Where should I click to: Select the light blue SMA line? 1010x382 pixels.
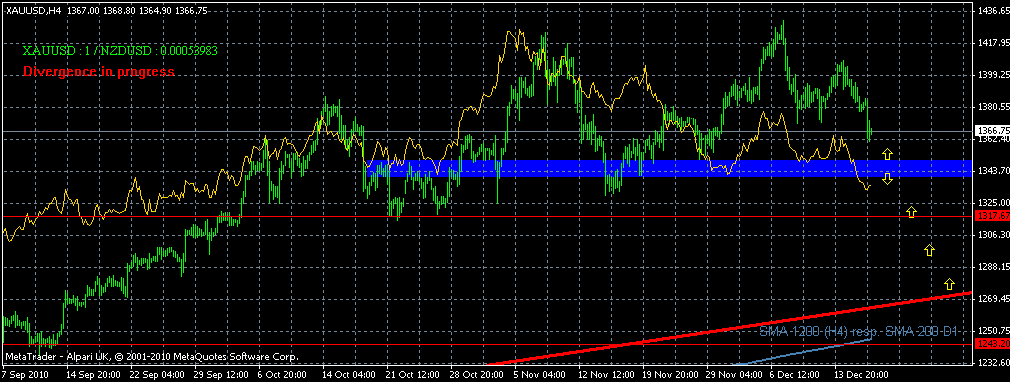[x=802, y=352]
